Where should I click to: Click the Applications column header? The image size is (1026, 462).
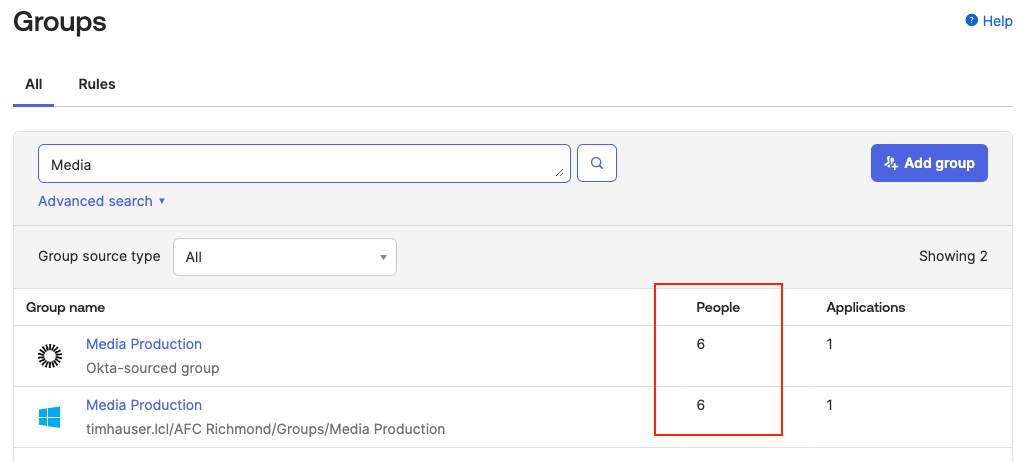point(865,307)
